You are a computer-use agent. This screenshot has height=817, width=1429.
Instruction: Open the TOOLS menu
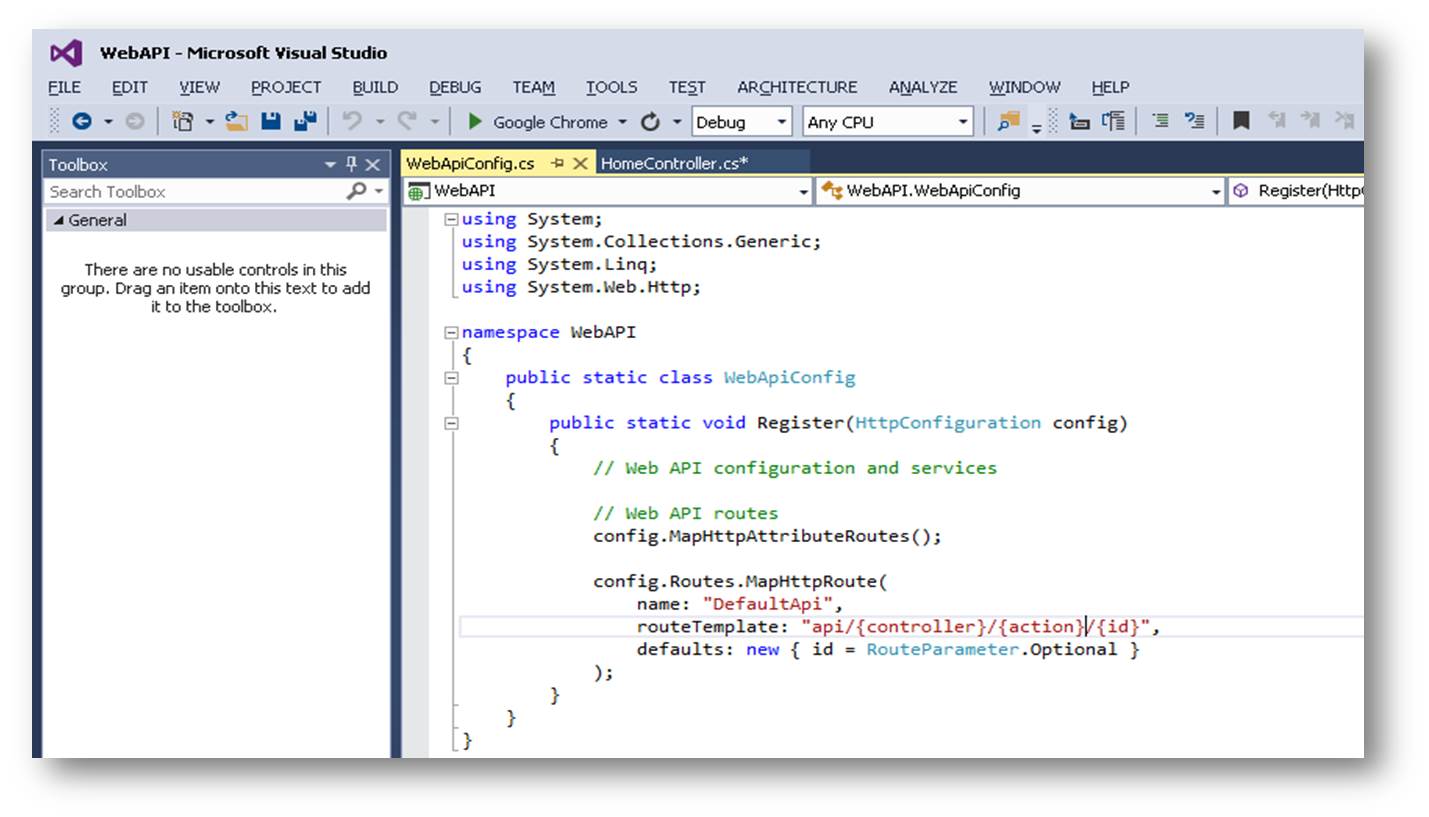point(612,87)
